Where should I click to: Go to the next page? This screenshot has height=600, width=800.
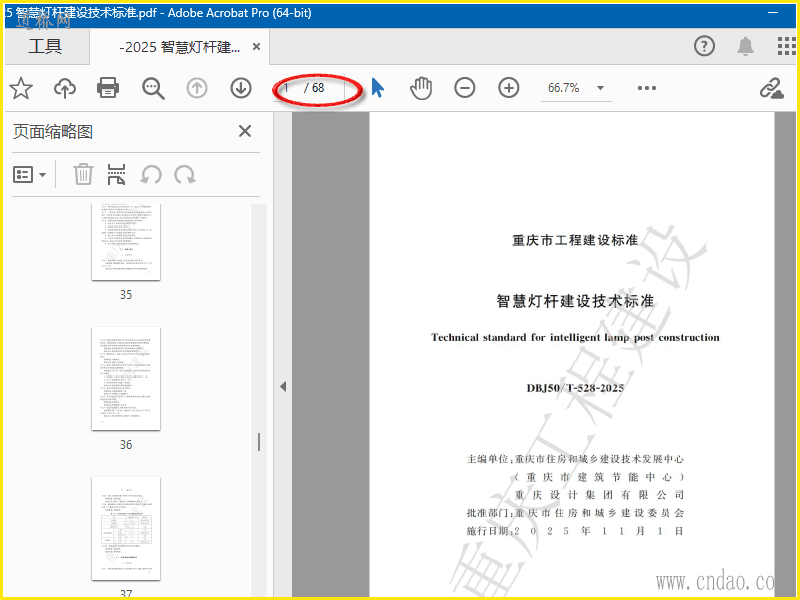[241, 88]
